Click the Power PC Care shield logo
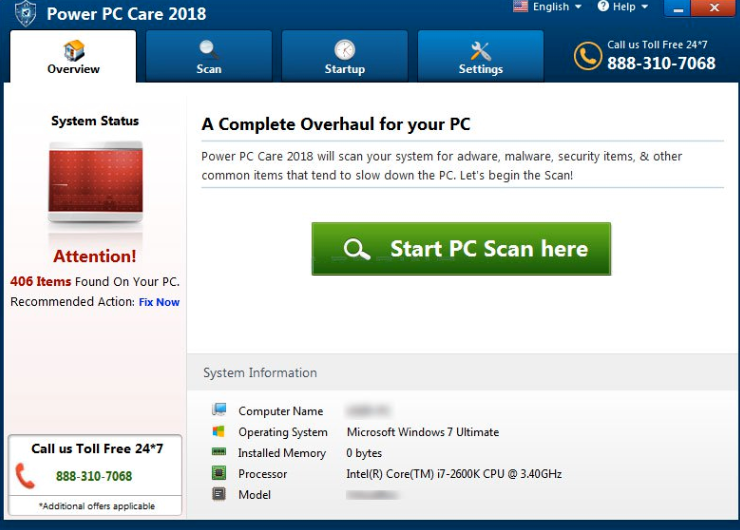The height and width of the screenshot is (530, 740). (25, 13)
